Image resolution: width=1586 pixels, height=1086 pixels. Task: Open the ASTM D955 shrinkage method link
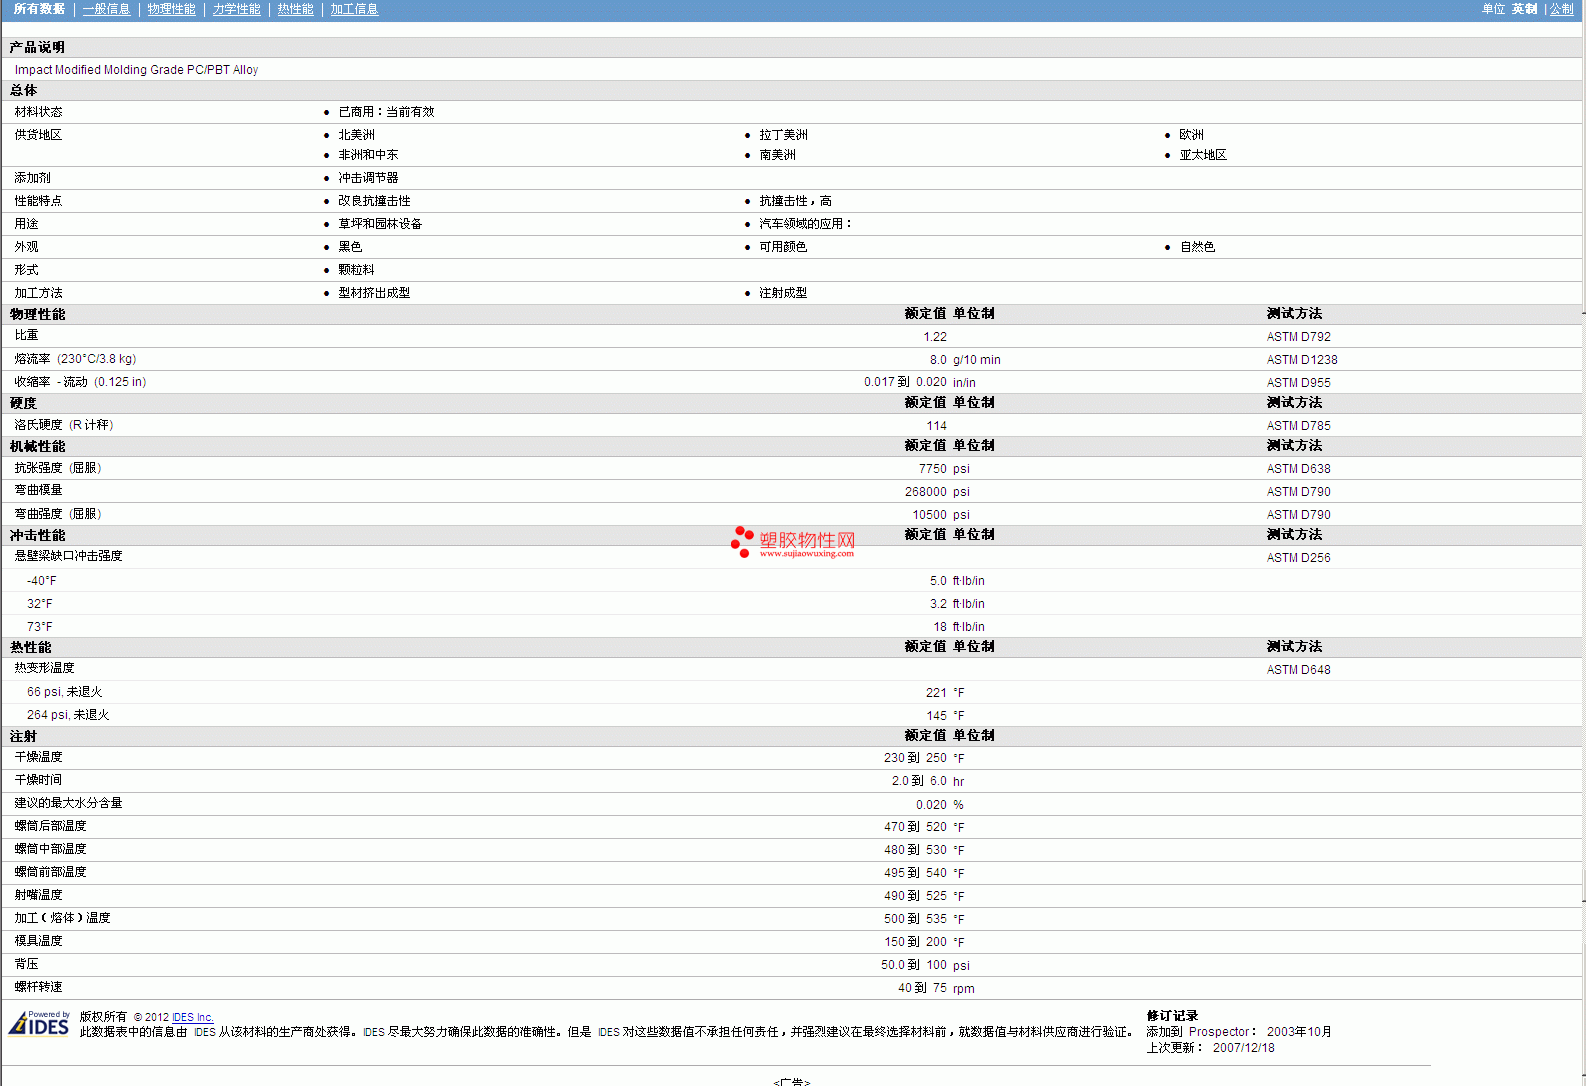pos(1298,383)
